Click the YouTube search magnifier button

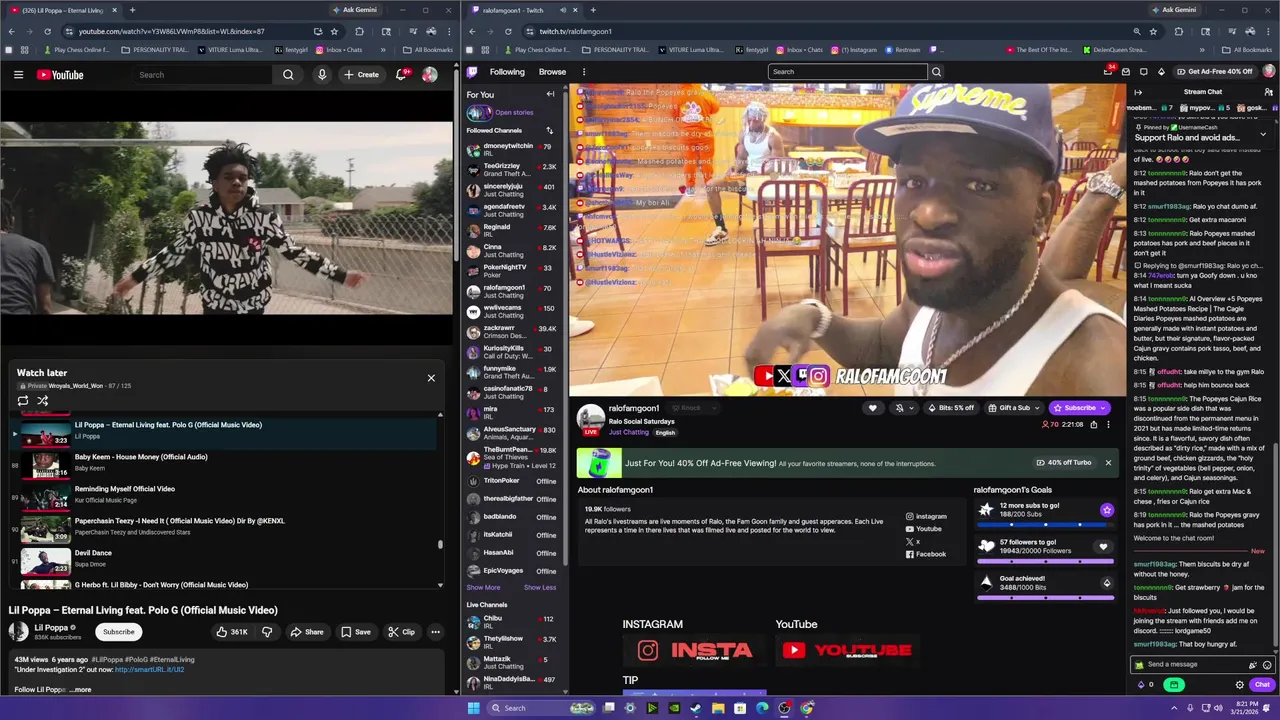tap(288, 75)
